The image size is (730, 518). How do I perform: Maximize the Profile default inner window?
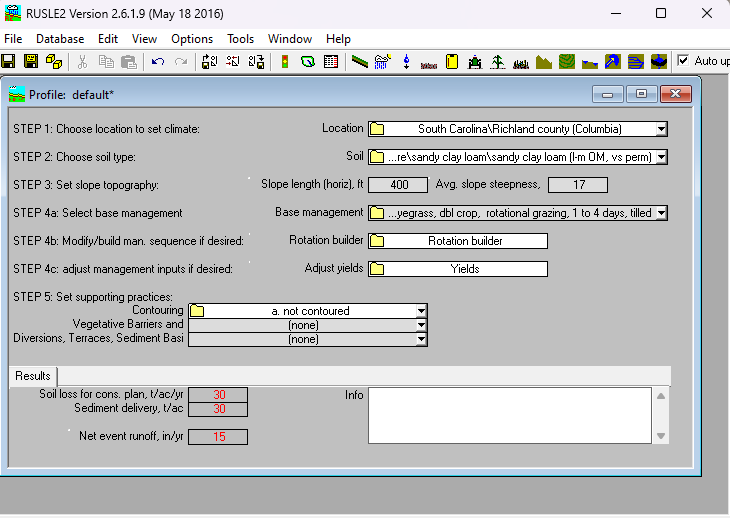click(x=642, y=94)
